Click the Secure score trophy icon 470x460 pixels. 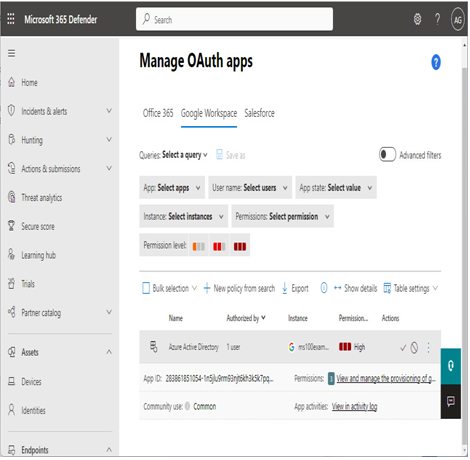11,226
